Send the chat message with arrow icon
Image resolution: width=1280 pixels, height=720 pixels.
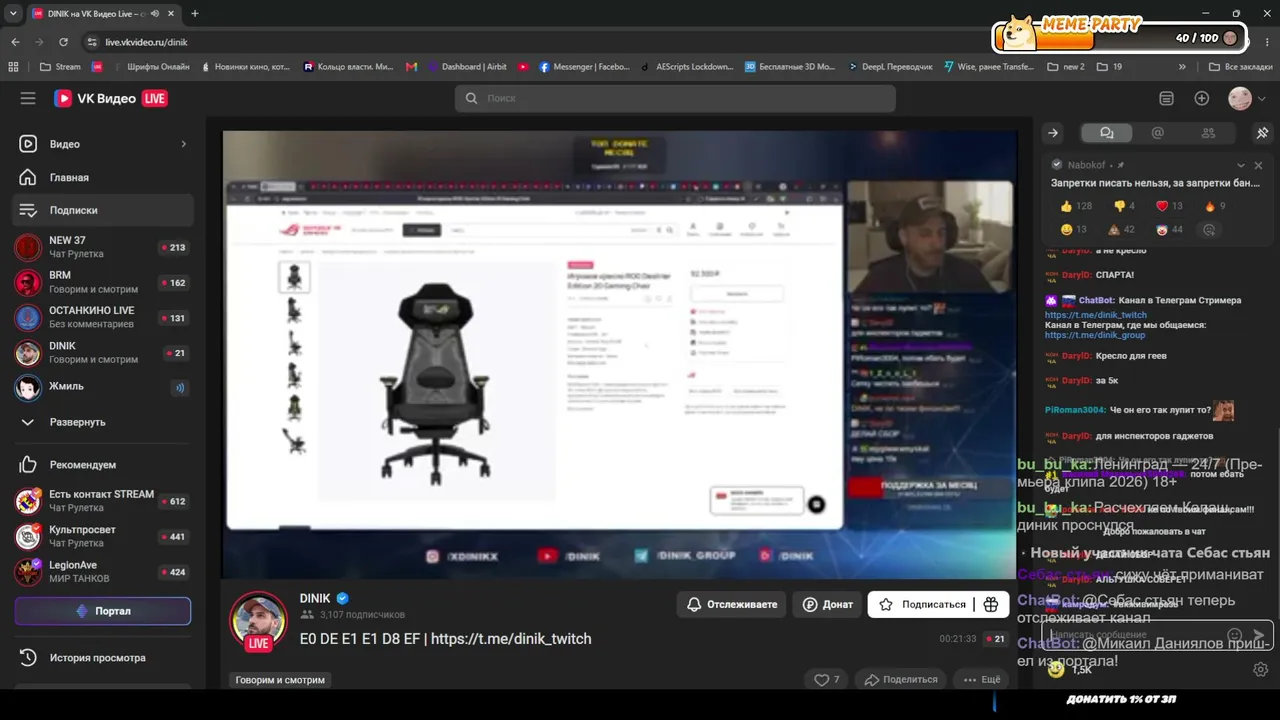1259,635
